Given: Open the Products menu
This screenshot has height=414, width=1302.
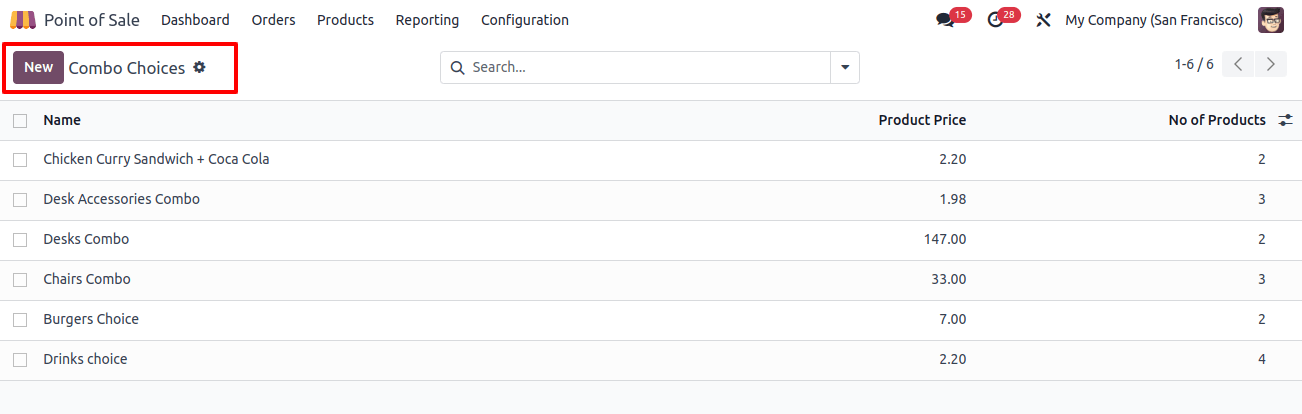Looking at the screenshot, I should [x=345, y=20].
